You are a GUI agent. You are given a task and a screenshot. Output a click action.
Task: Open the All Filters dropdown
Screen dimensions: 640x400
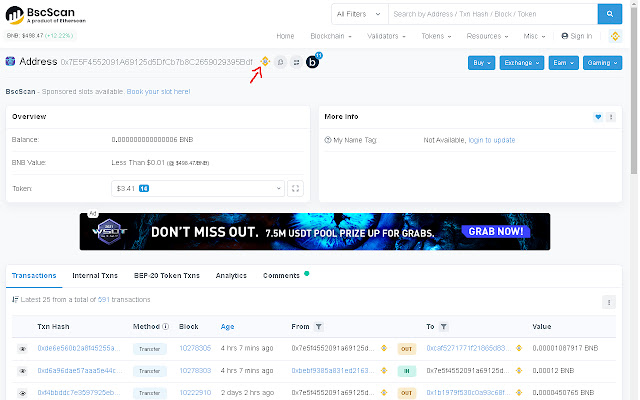(361, 14)
